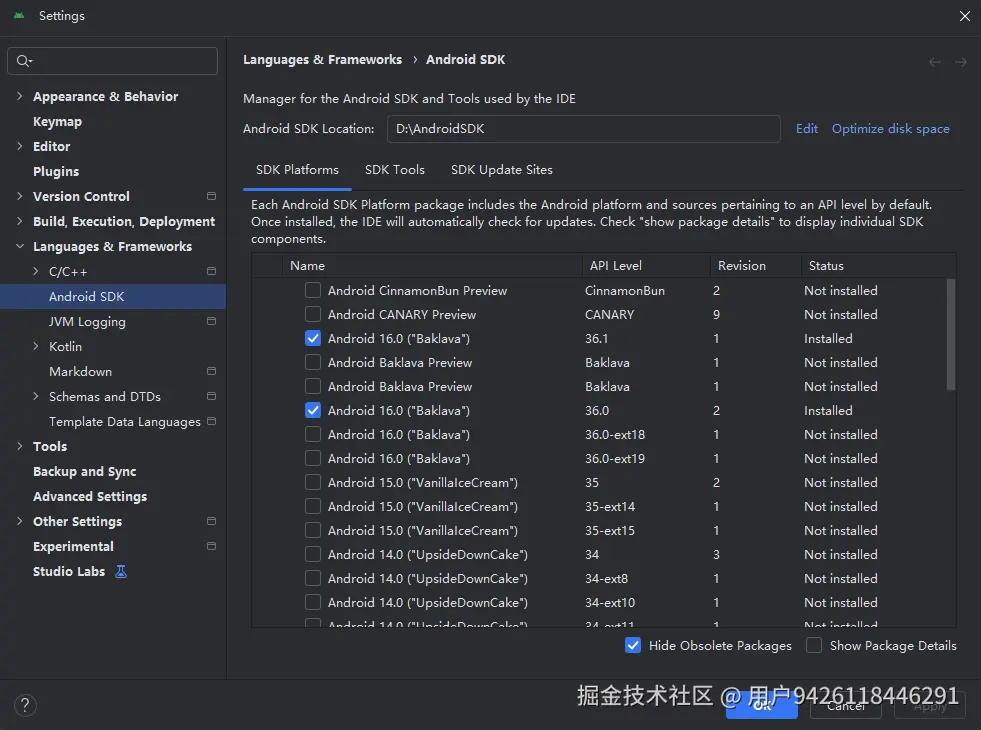This screenshot has height=730, width=981.
Task: Click project-level icon beside Experimental
Action: (211, 546)
